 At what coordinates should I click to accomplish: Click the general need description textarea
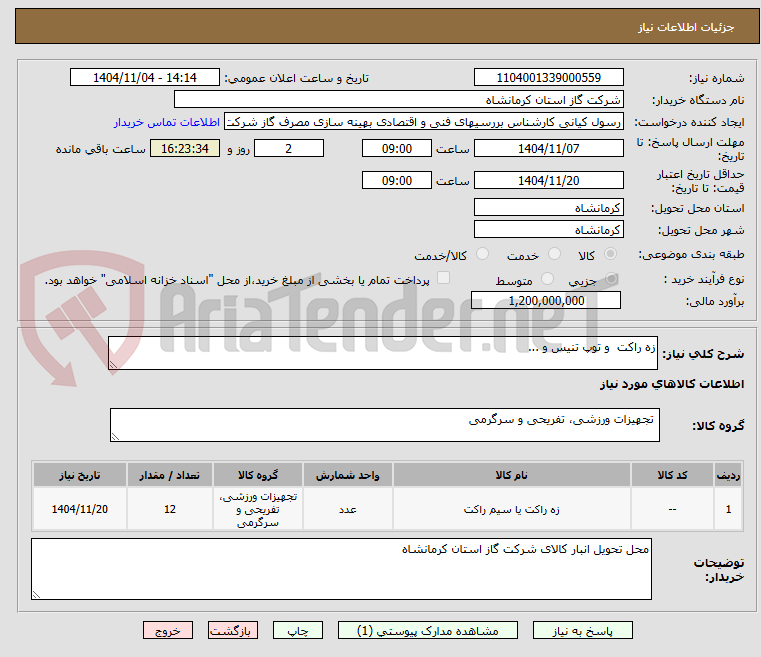382,353
